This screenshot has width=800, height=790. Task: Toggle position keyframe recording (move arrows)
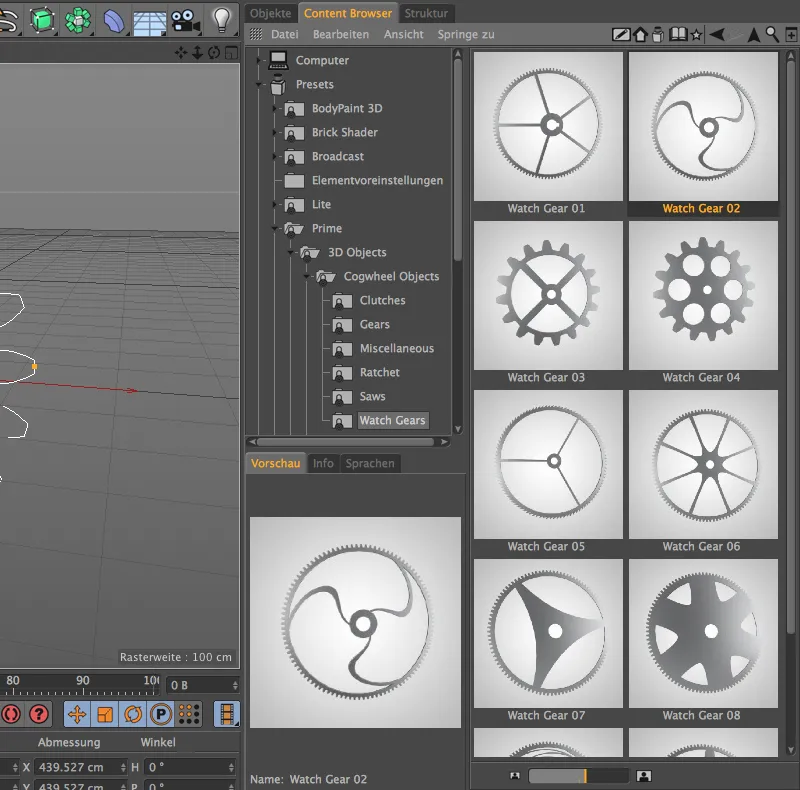click(77, 714)
